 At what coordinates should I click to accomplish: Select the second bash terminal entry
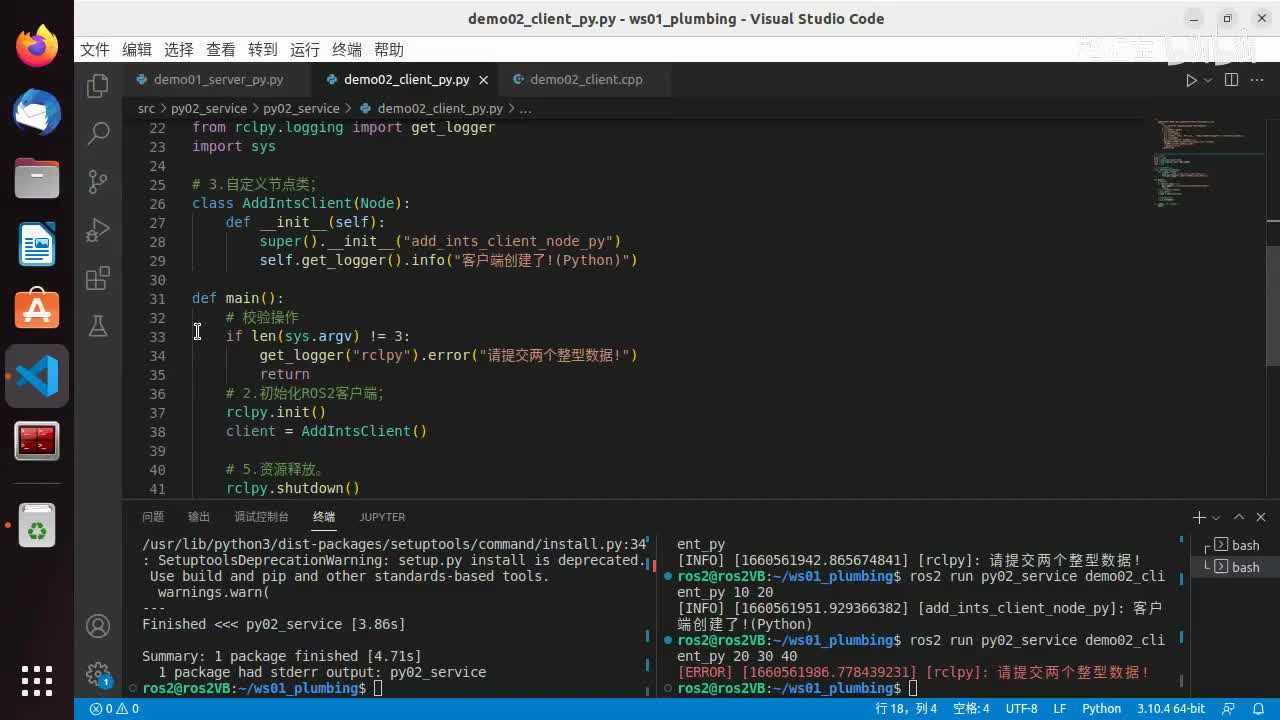tap(1234, 567)
